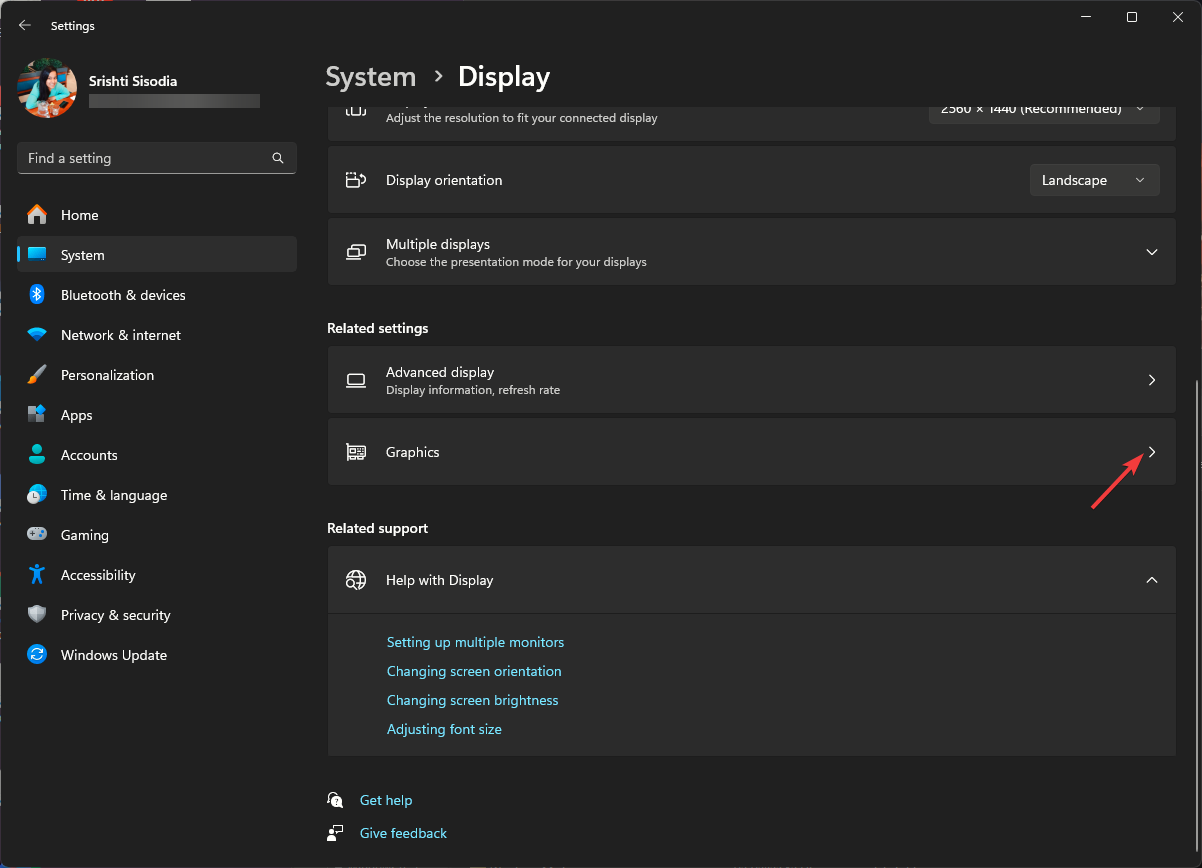Click the Find a setting search field
The width and height of the screenshot is (1202, 868).
157,158
